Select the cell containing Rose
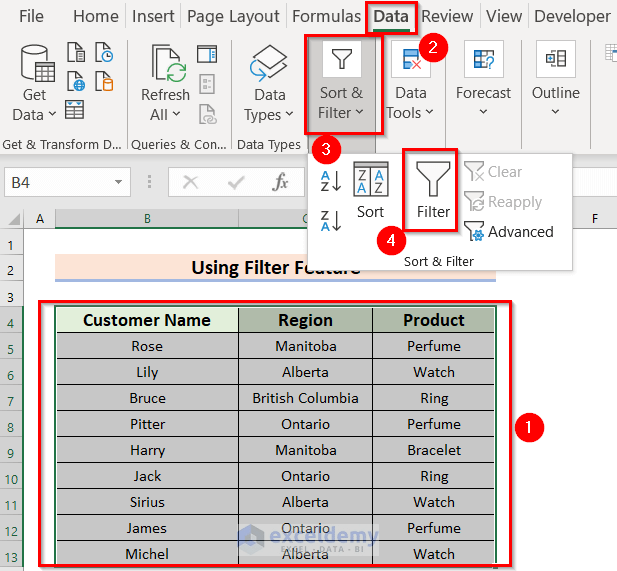 (147, 346)
